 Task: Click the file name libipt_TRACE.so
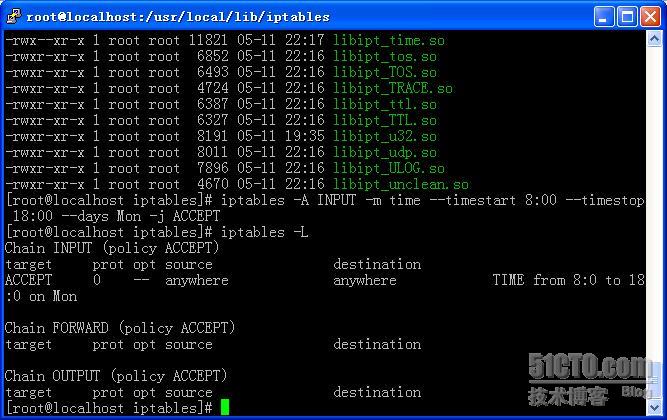coord(393,88)
